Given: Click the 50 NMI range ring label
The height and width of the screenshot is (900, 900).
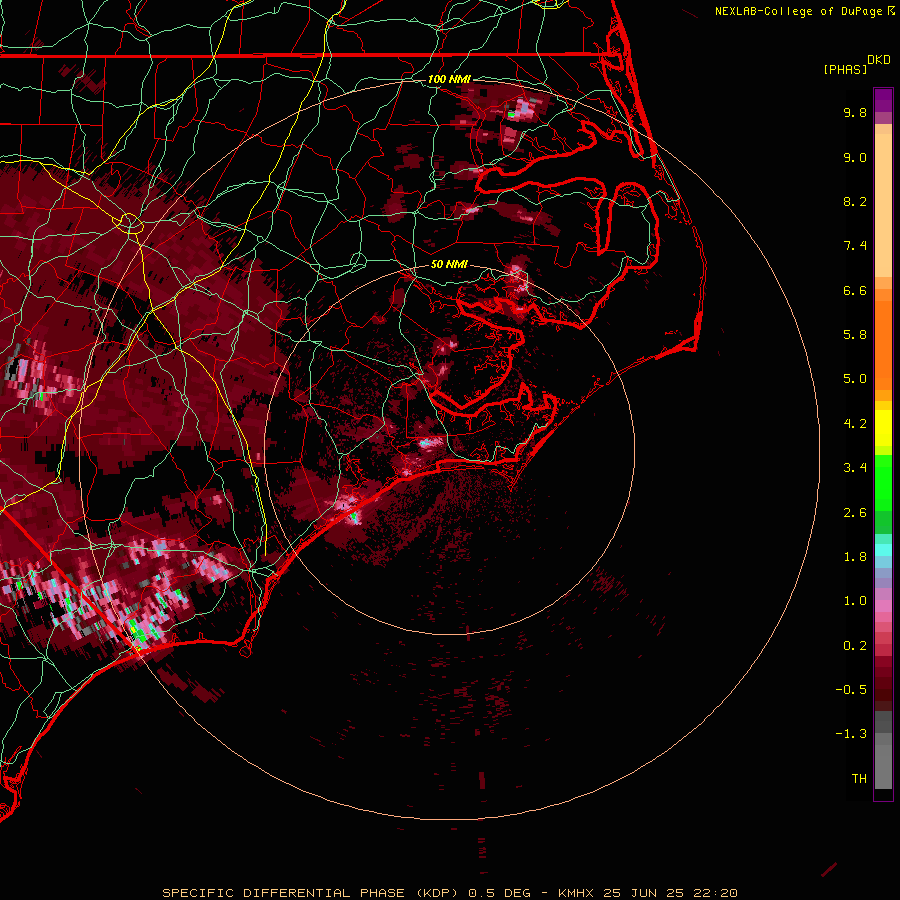Looking at the screenshot, I should tap(449, 265).
